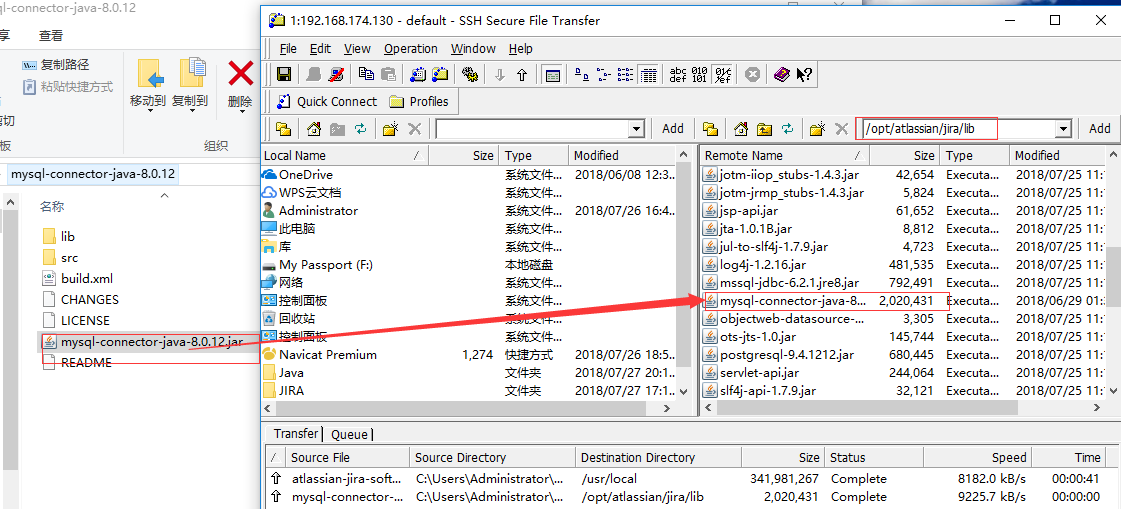Create new folder in local pane
The width and height of the screenshot is (1121, 509).
click(x=390, y=129)
